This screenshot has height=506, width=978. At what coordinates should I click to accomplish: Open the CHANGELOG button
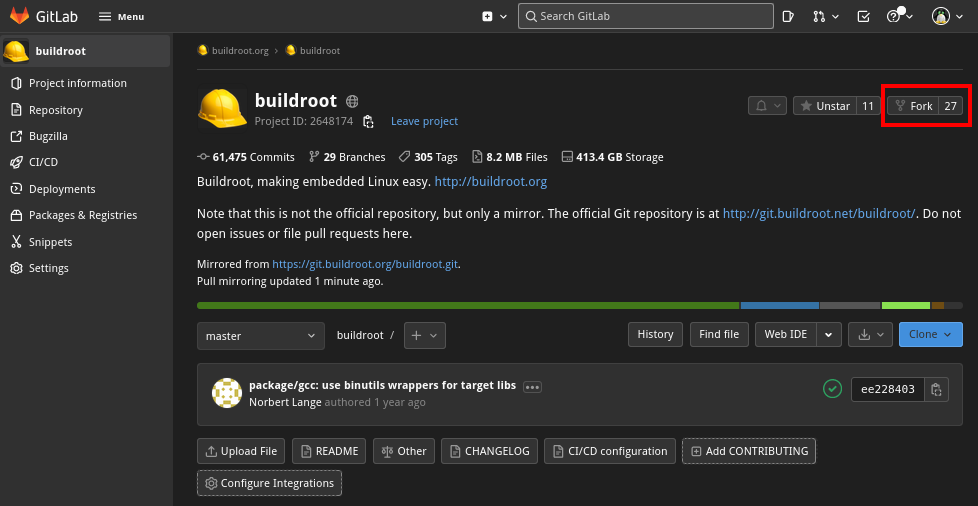pyautogui.click(x=489, y=451)
